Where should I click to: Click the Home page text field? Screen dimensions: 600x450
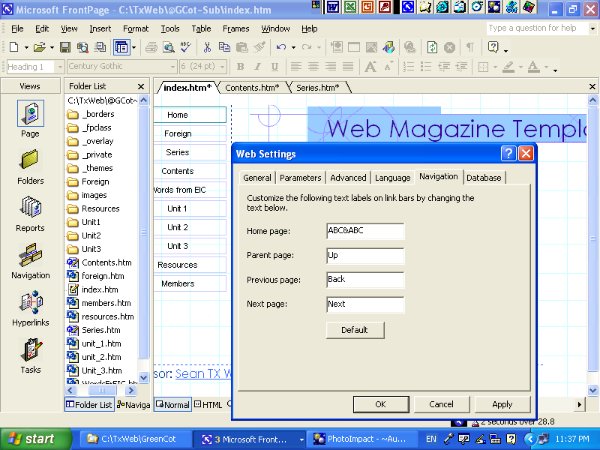click(365, 231)
